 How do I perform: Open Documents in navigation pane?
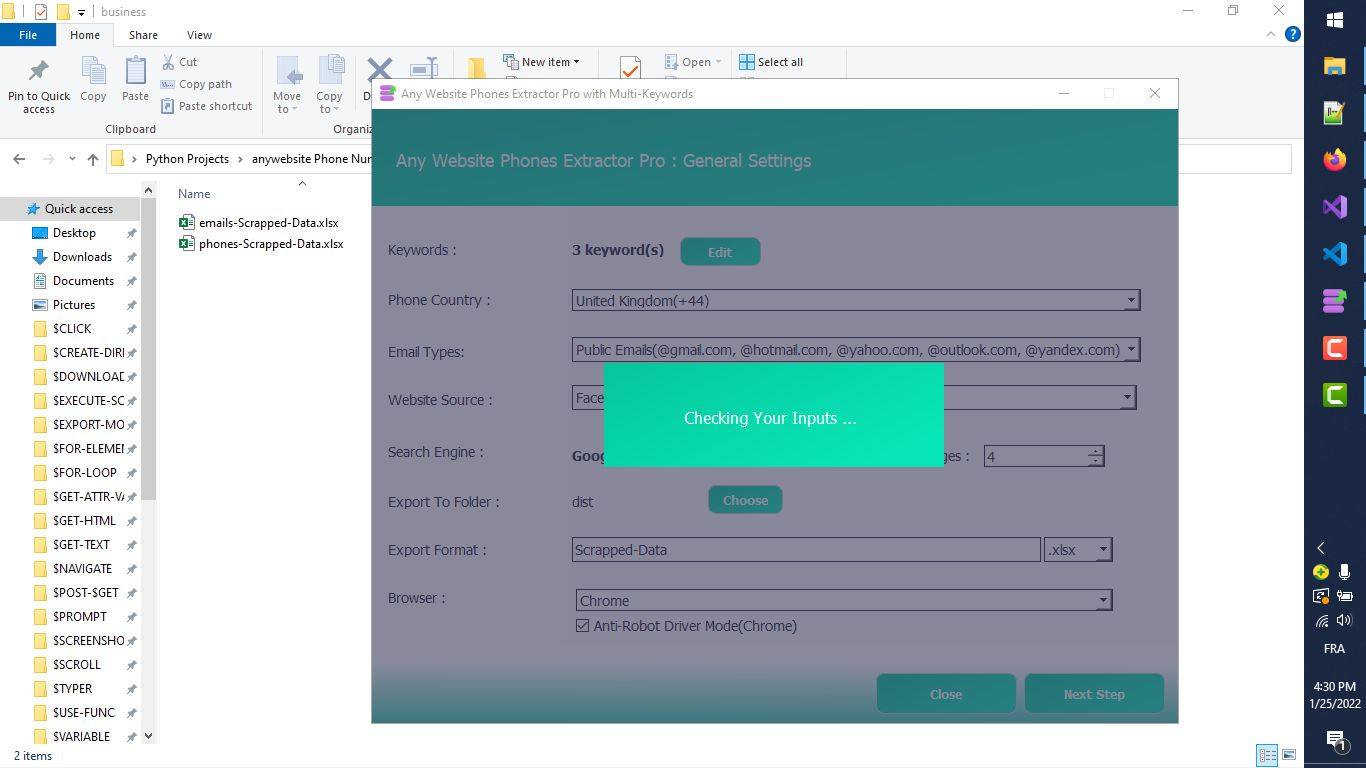tap(83, 281)
